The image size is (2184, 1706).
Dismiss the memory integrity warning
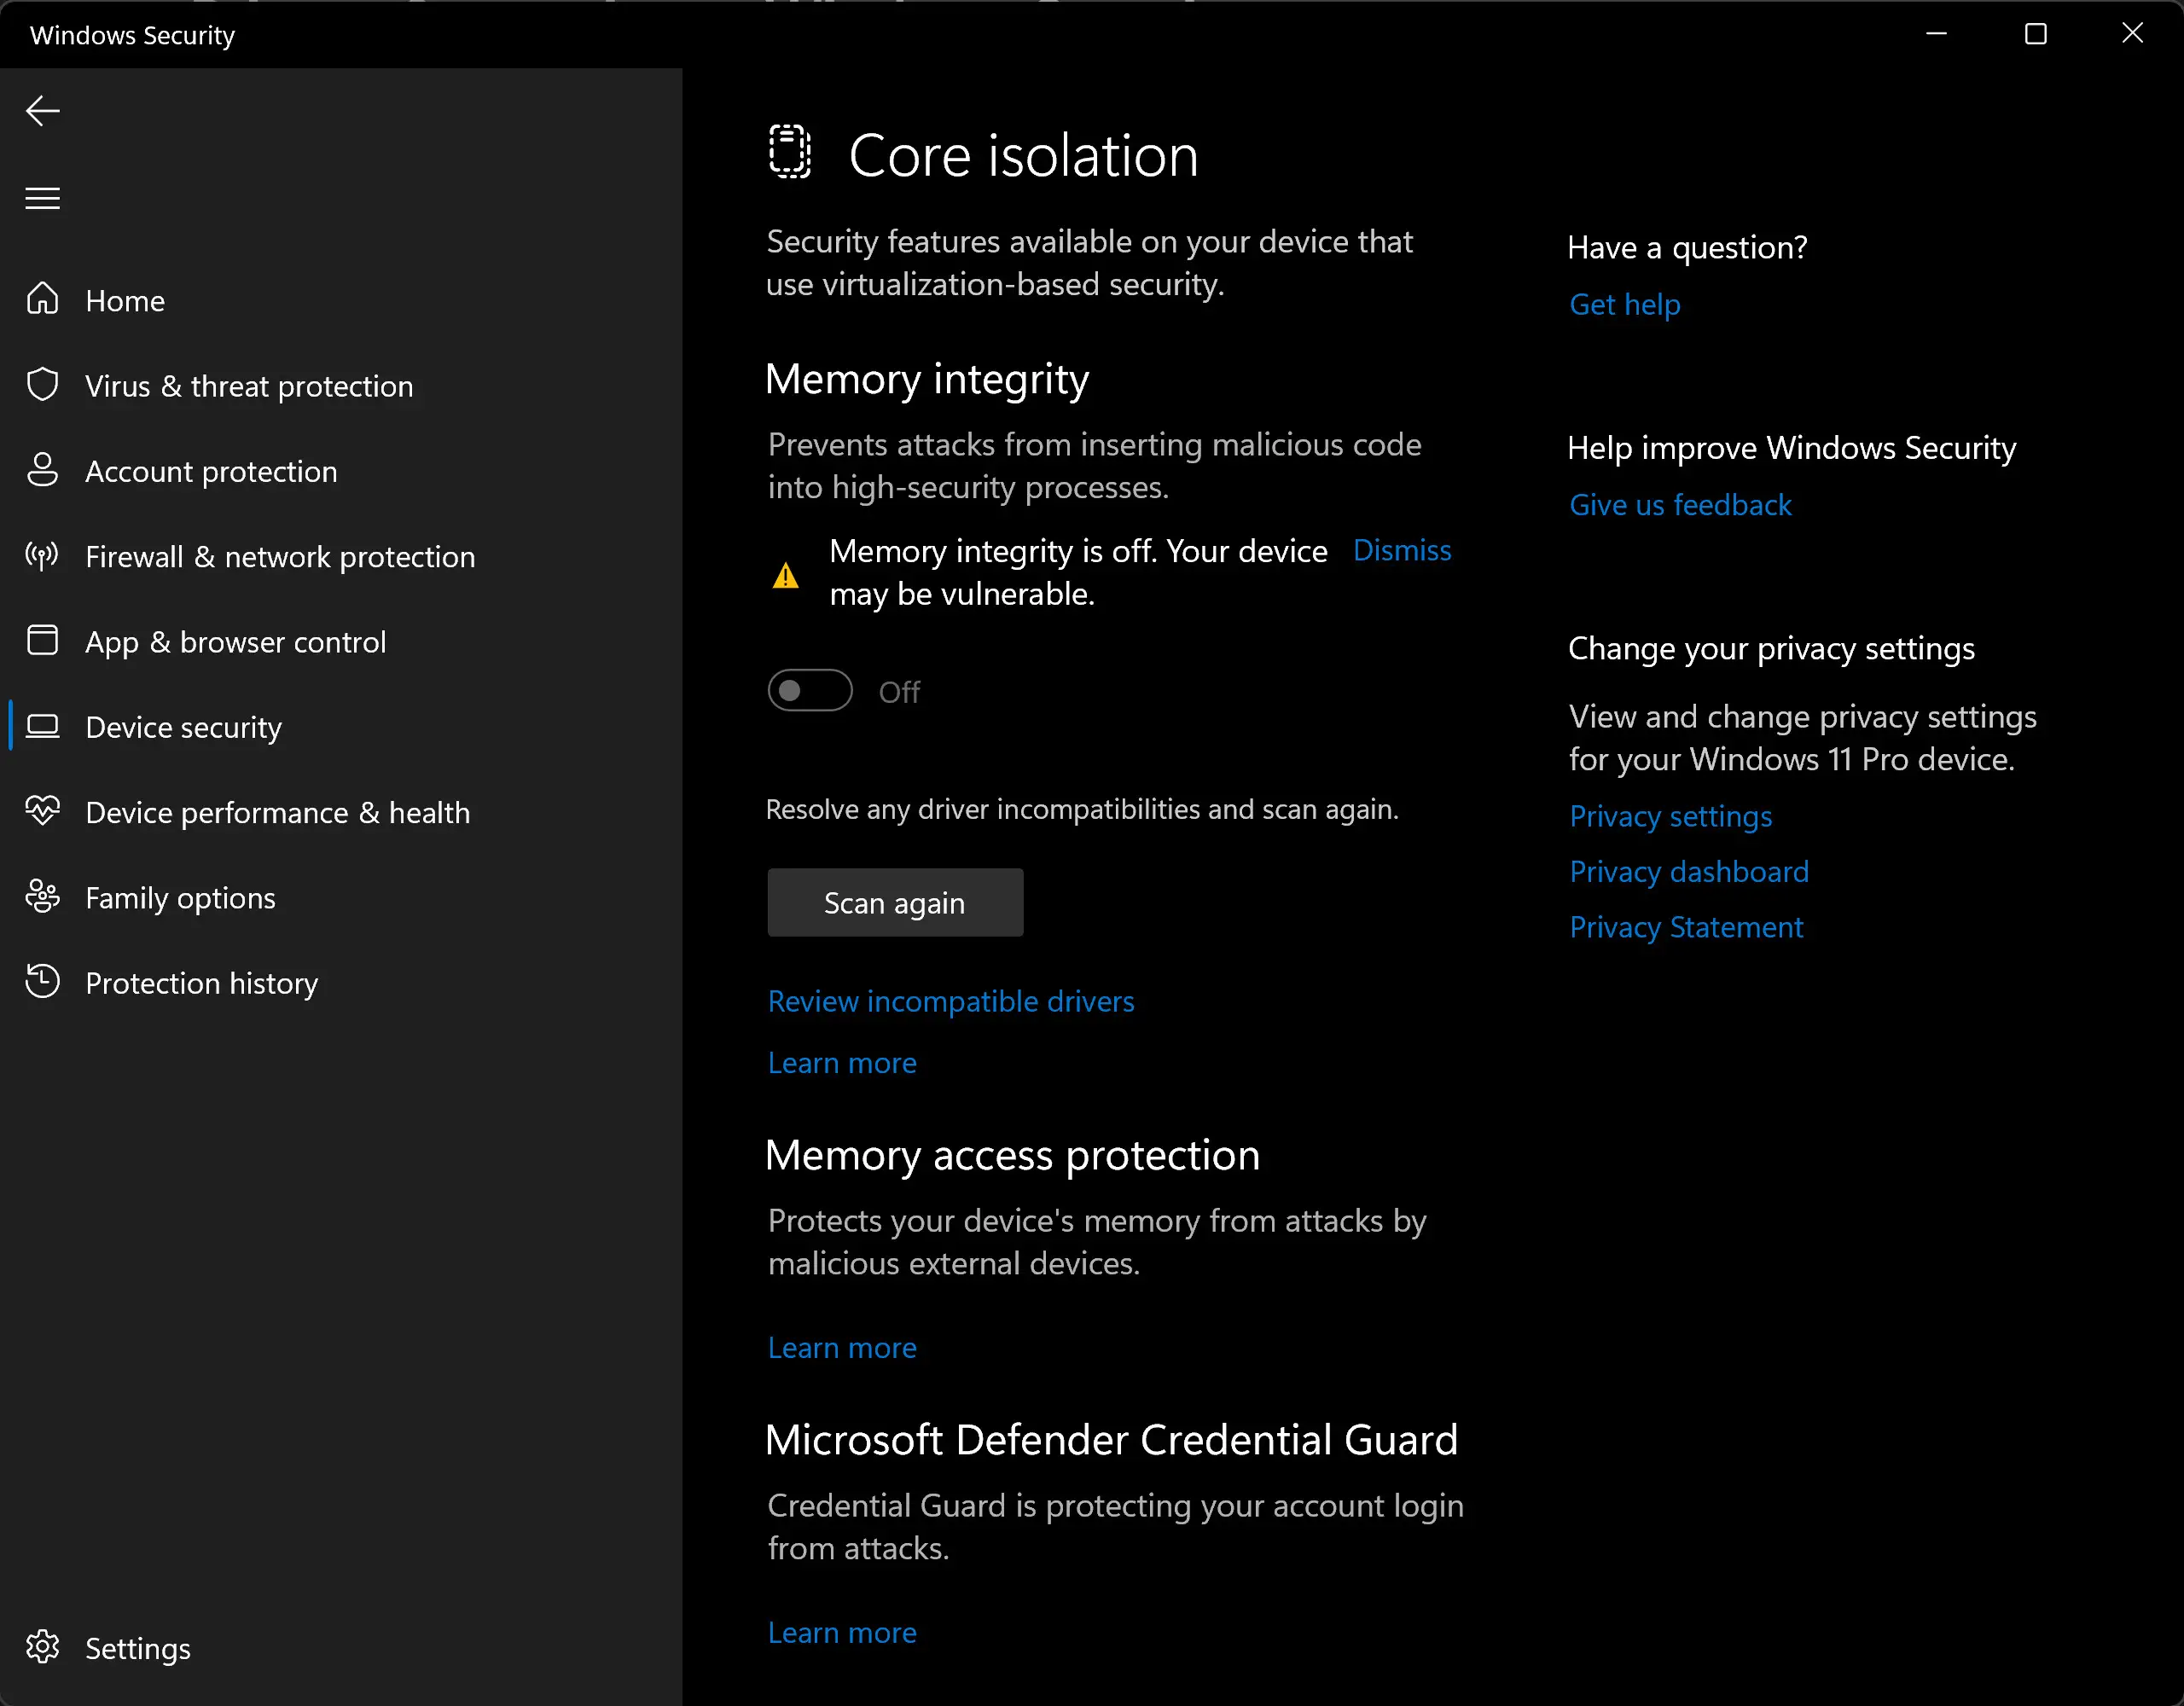click(1402, 550)
